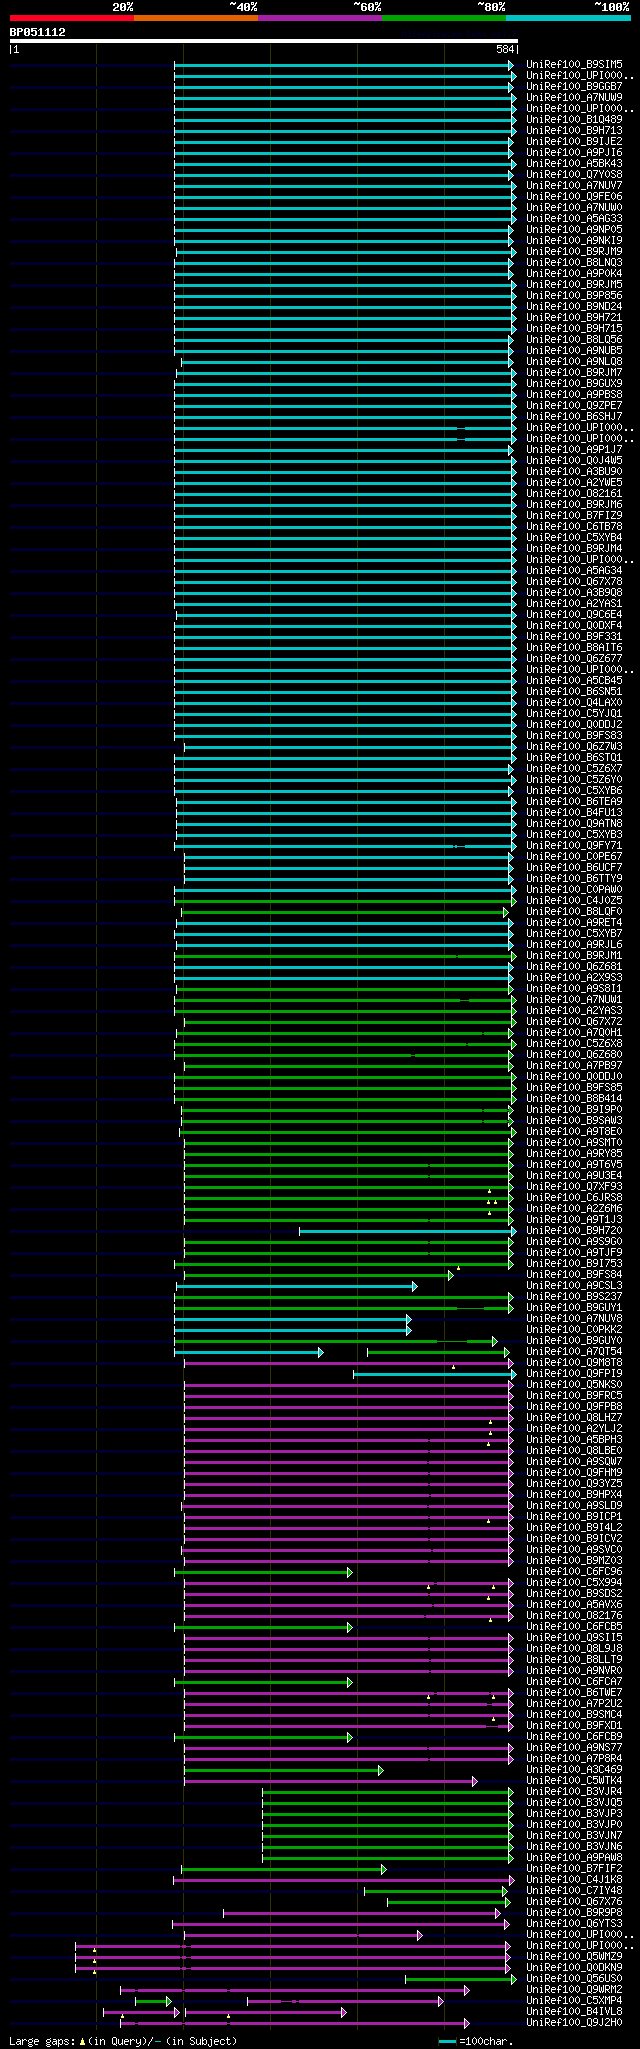This screenshot has width=640, height=2049.
Task: Select hit label UniRef100_Q0J4W5
Action: tap(574, 461)
